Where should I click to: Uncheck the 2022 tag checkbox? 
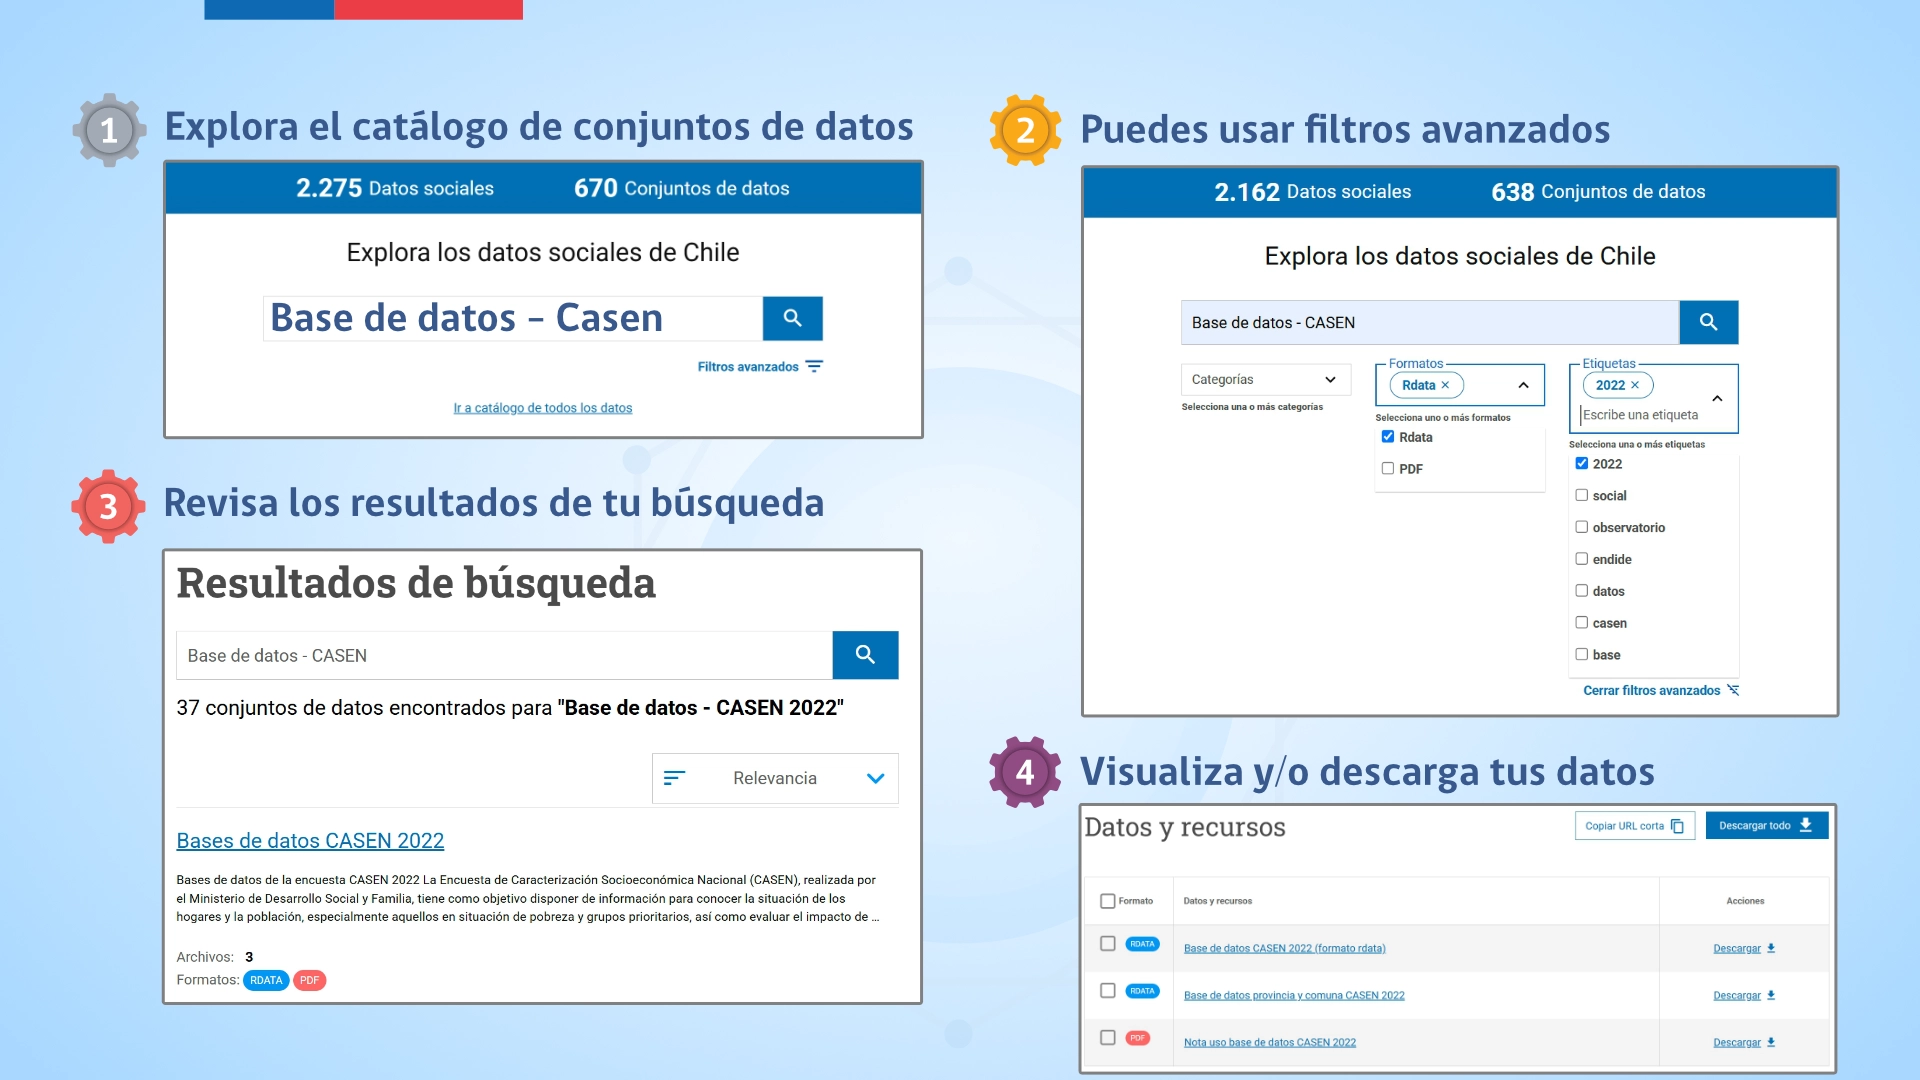[1581, 463]
